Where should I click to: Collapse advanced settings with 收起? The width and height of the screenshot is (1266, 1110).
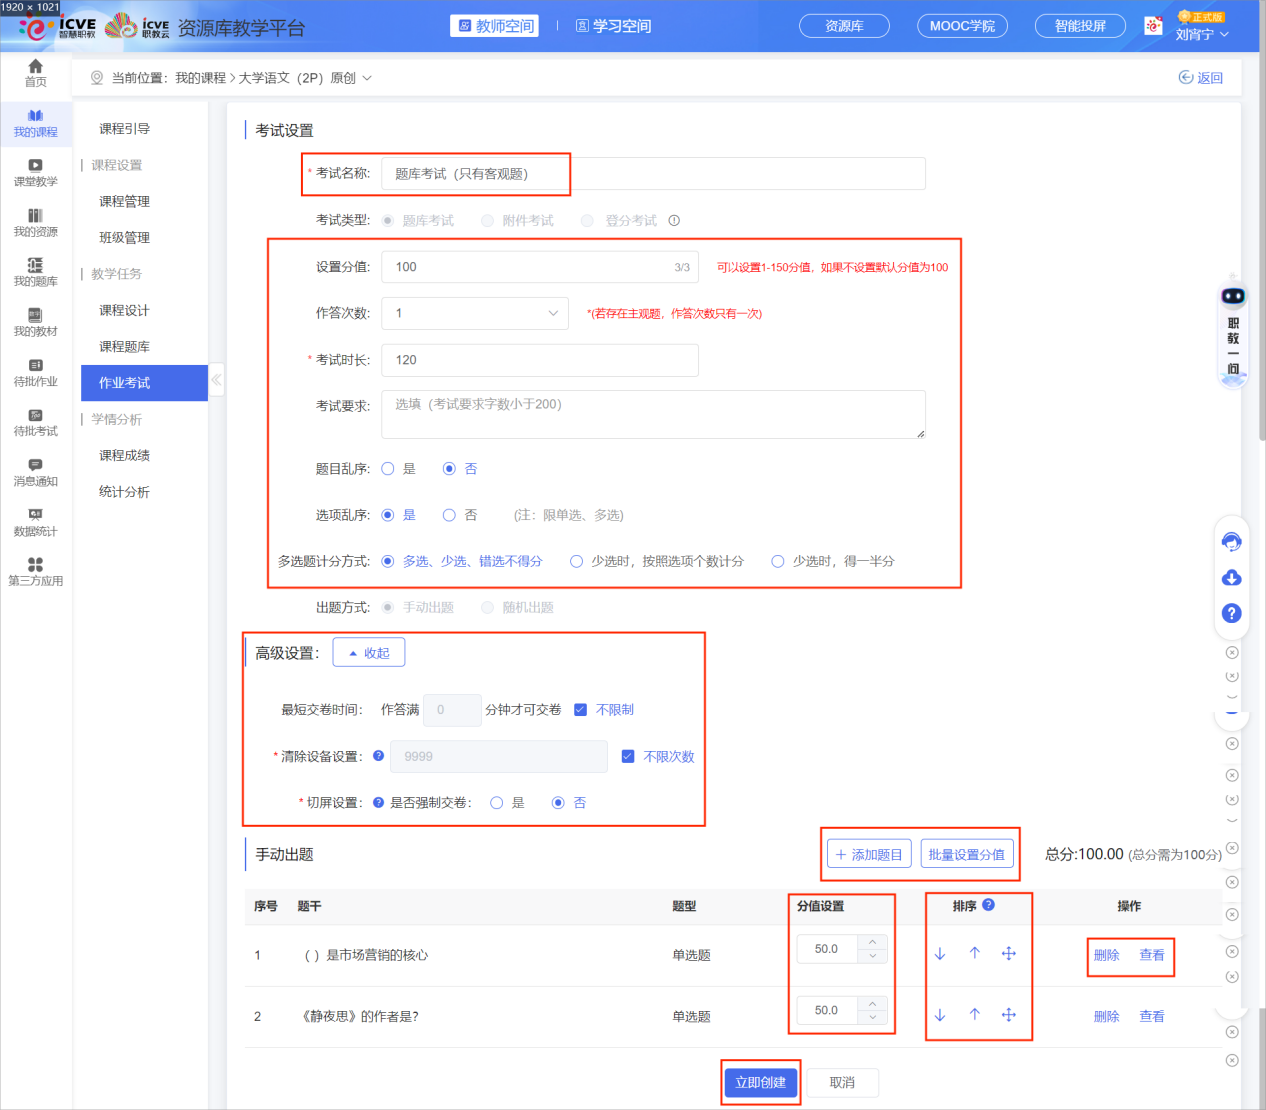[x=369, y=653]
